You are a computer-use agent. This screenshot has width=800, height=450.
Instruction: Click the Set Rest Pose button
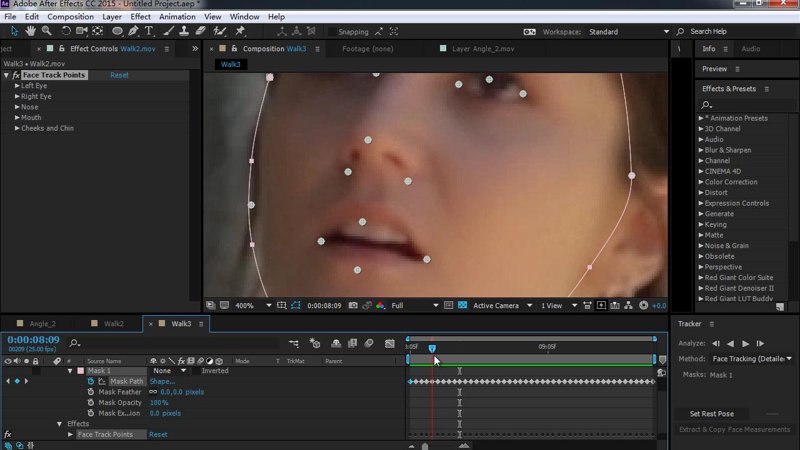[712, 414]
